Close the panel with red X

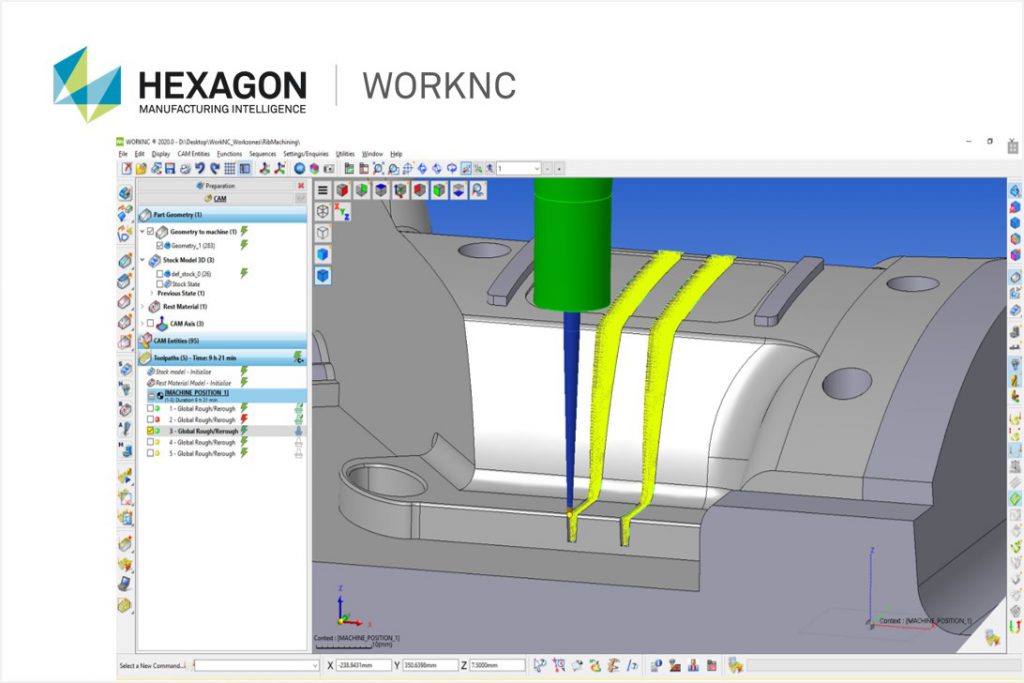(301, 186)
